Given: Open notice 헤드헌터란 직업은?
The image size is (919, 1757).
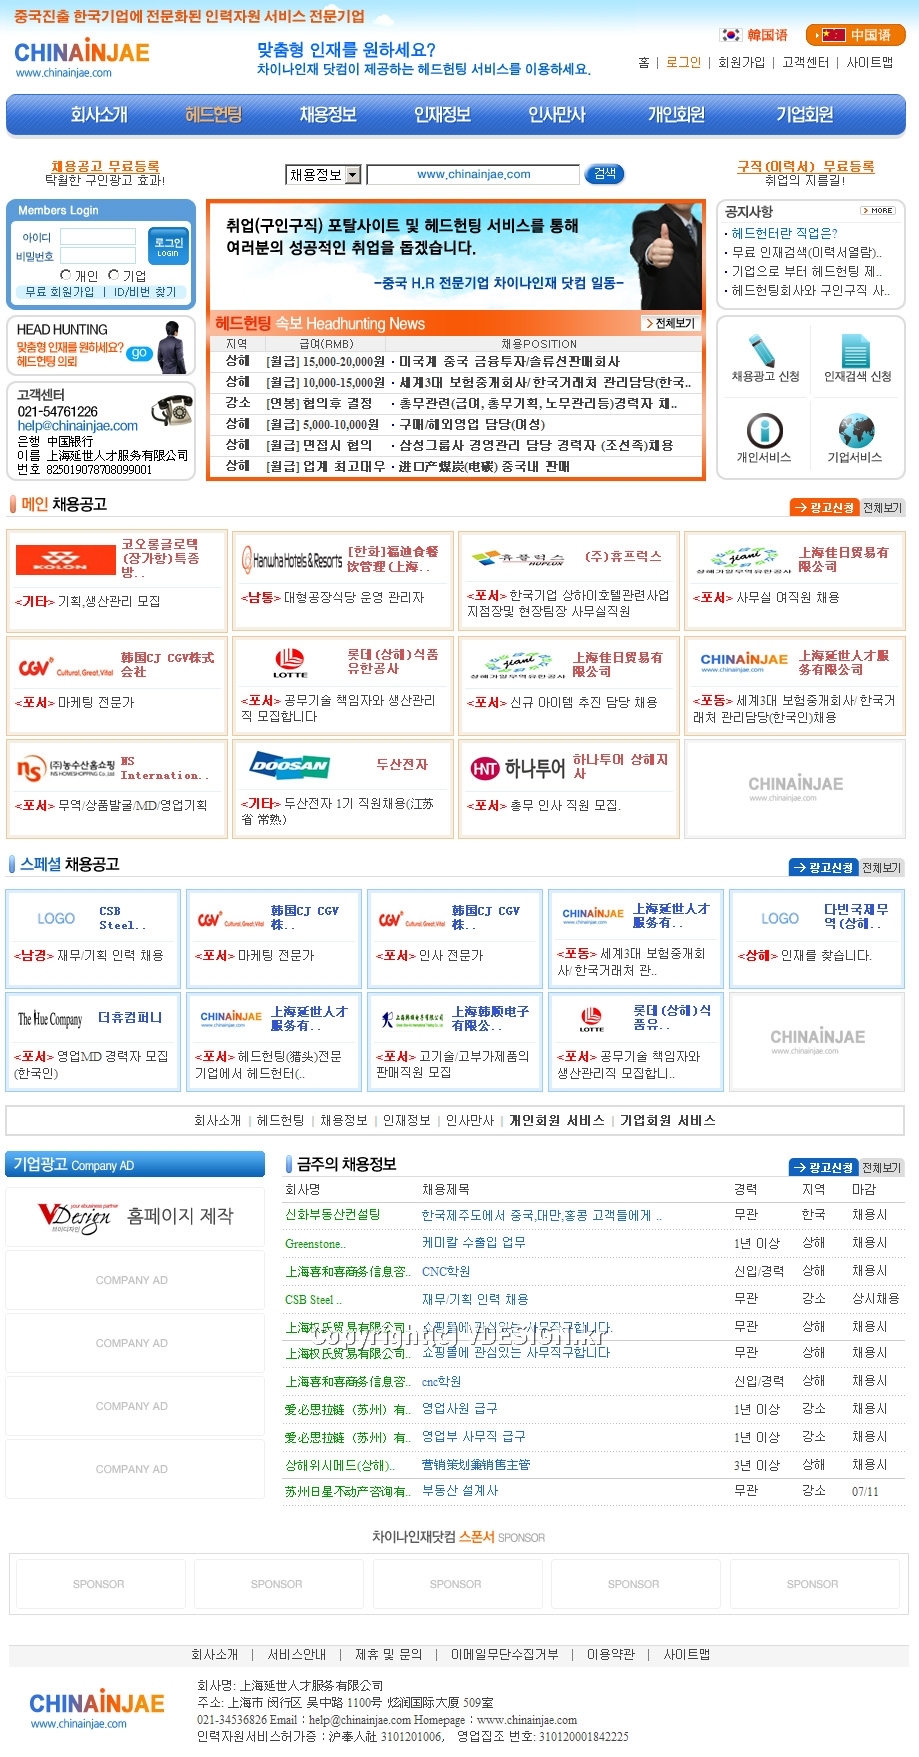Looking at the screenshot, I should 785,233.
